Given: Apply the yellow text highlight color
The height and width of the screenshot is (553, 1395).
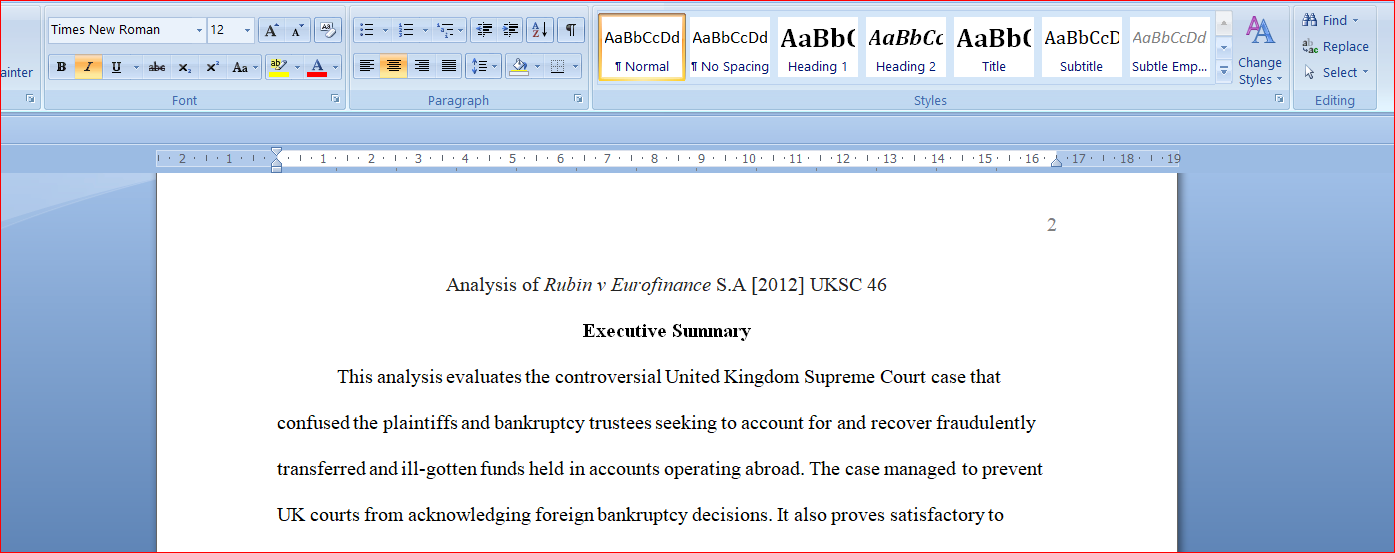Looking at the screenshot, I should coord(279,67).
